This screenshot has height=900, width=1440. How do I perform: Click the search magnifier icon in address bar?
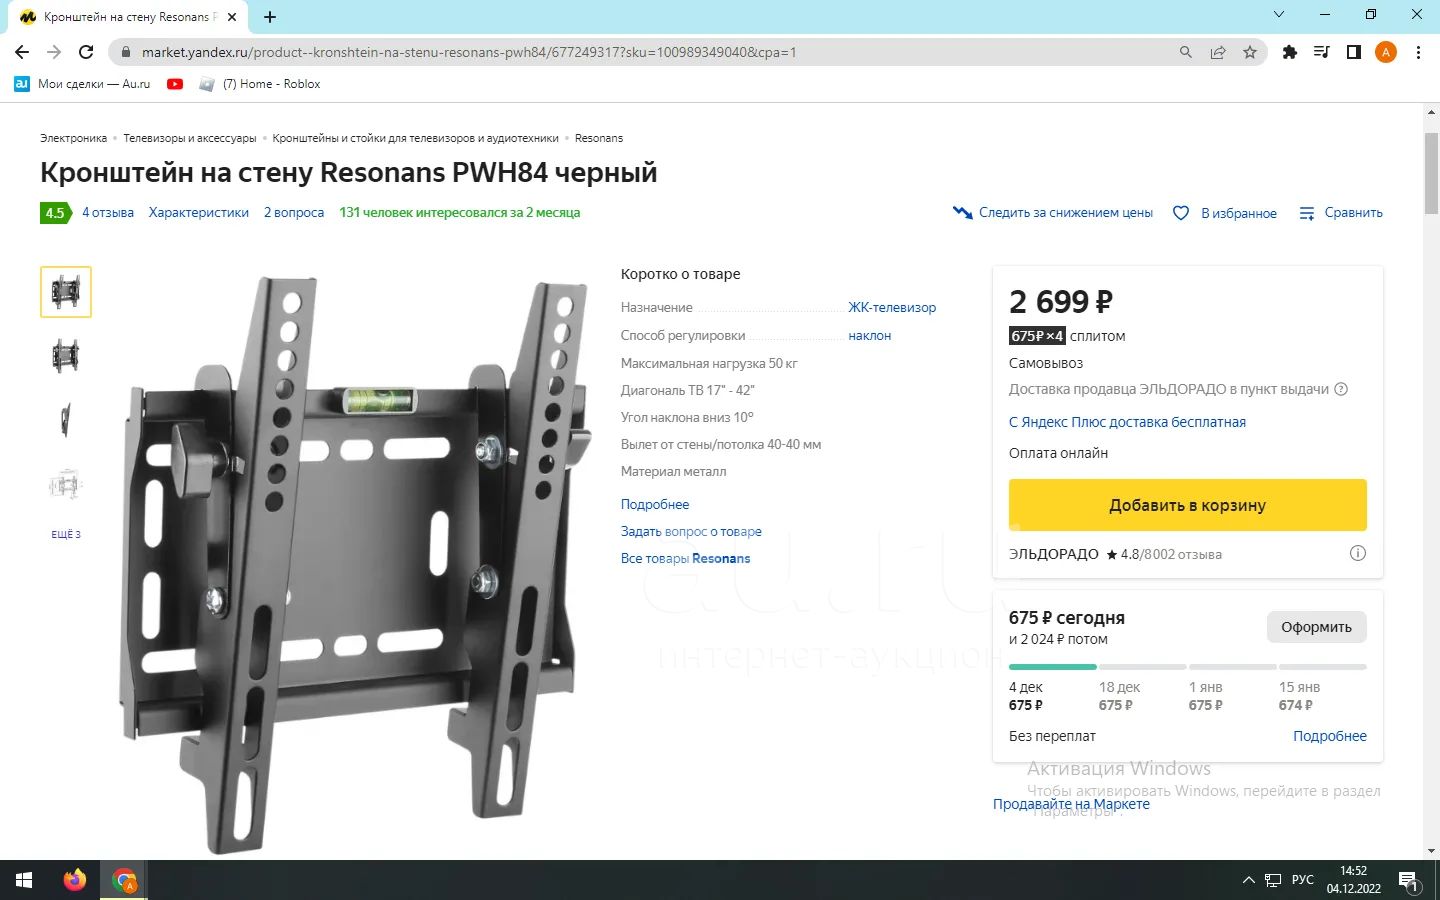pyautogui.click(x=1186, y=52)
